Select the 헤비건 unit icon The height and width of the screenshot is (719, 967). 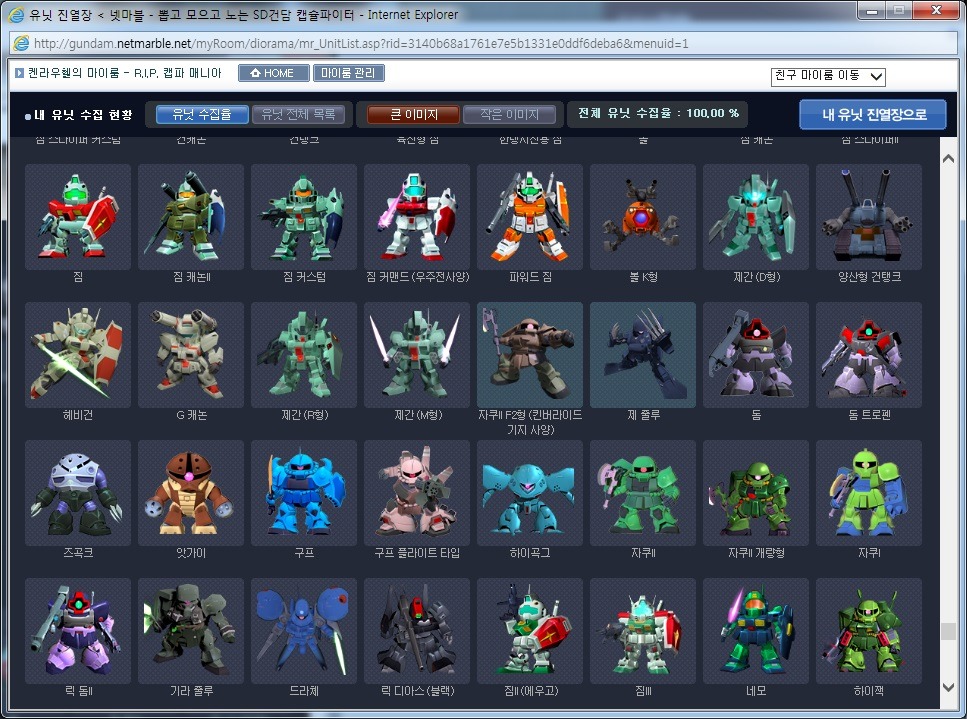pyautogui.click(x=78, y=354)
